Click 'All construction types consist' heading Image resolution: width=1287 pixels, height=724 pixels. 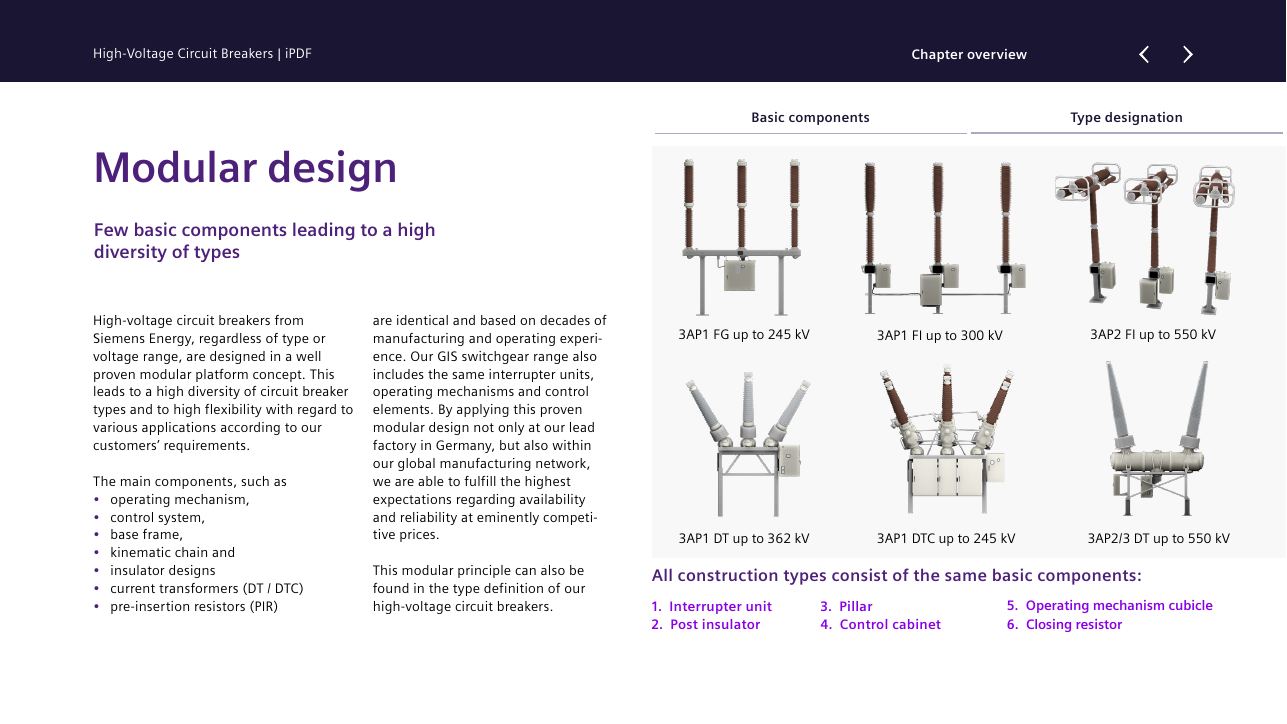tap(896, 576)
